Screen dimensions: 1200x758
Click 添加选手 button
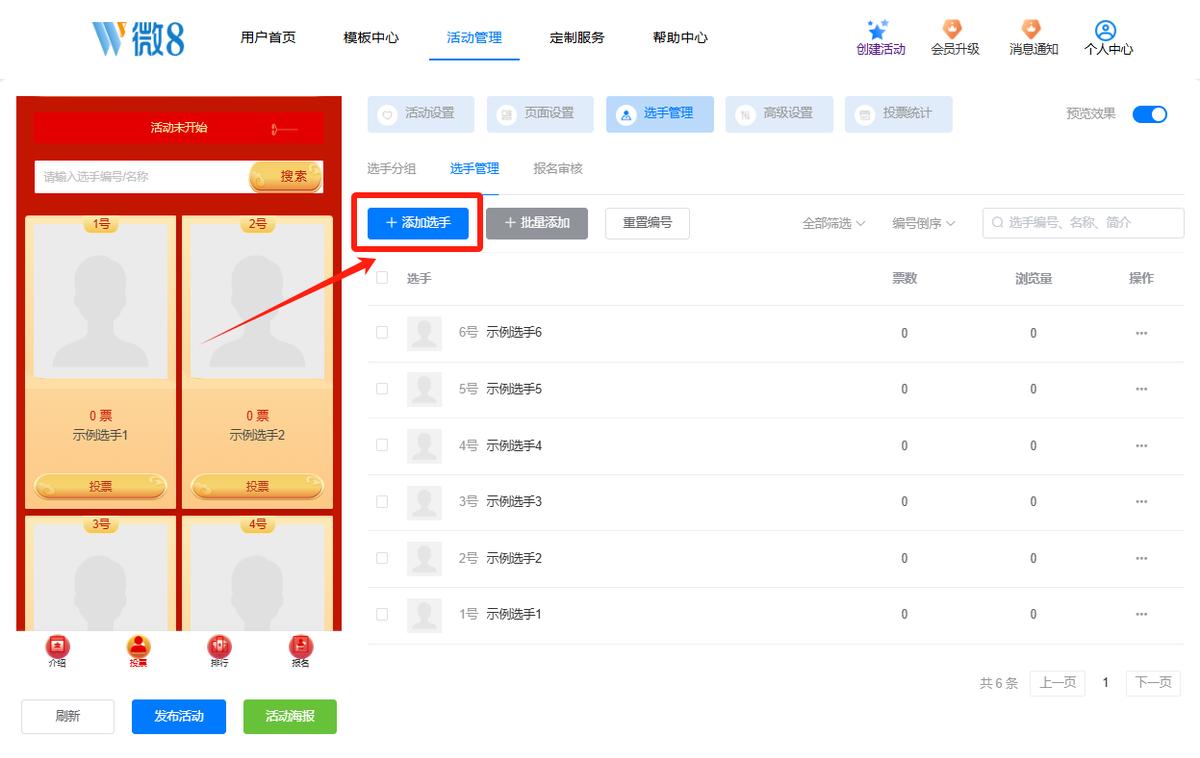point(418,223)
